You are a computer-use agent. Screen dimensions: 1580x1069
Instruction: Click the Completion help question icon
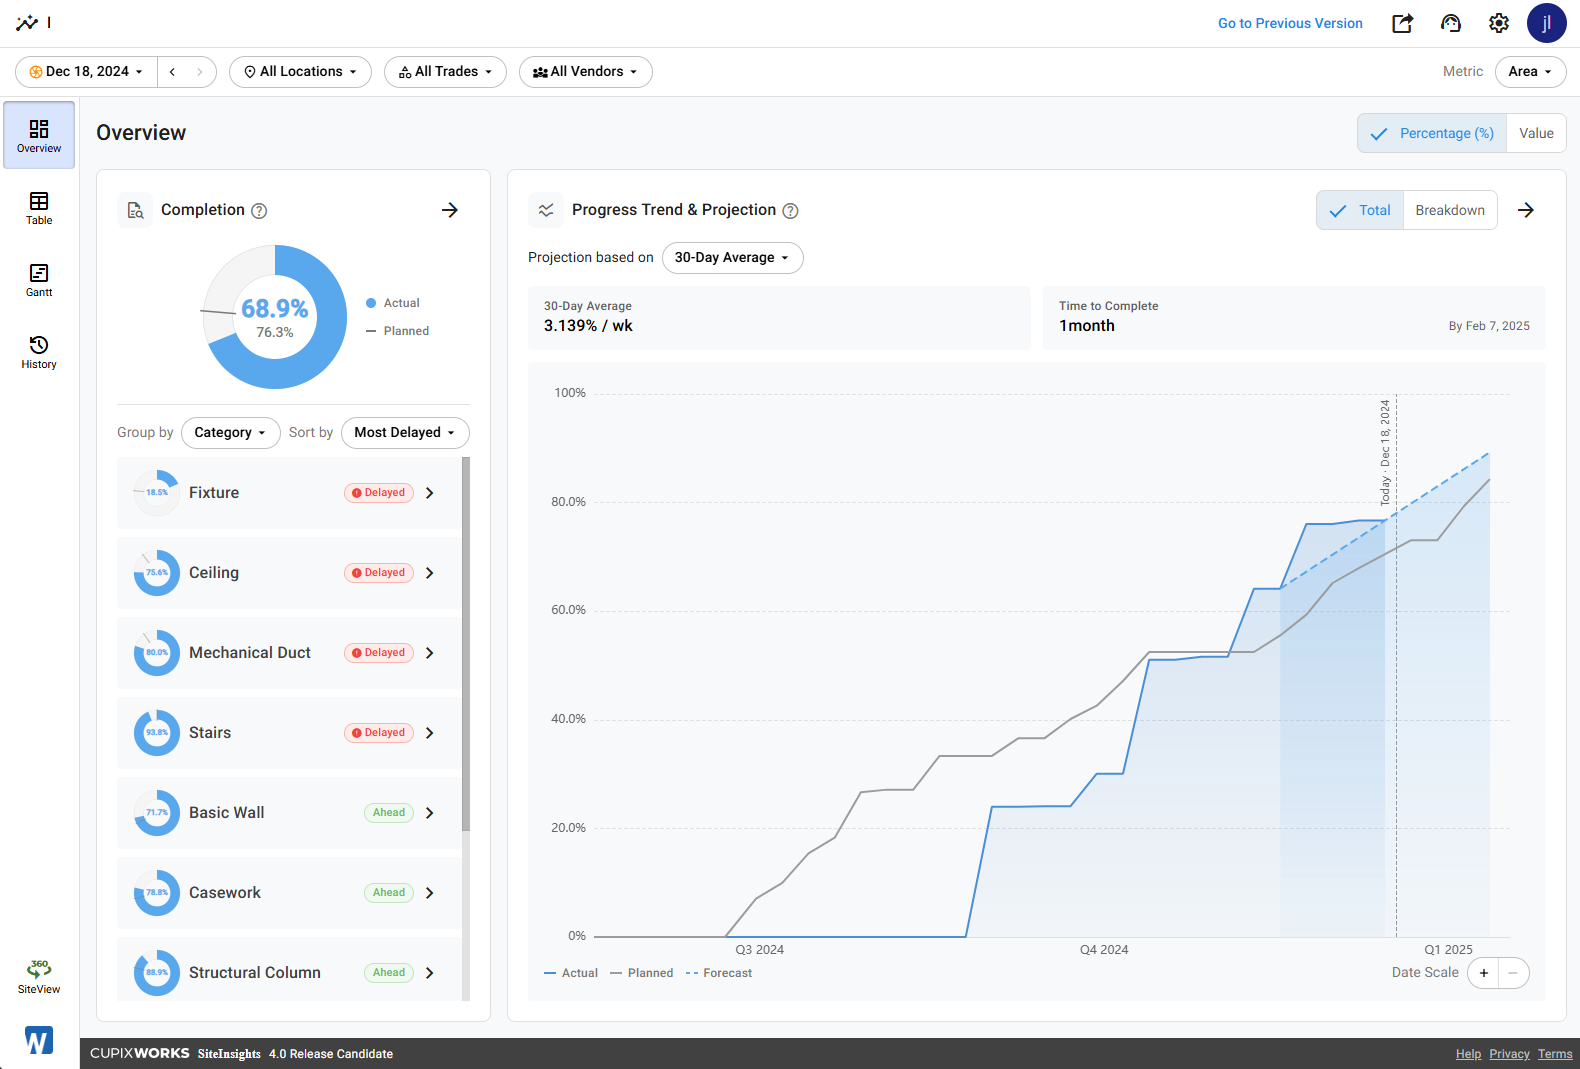[259, 211]
